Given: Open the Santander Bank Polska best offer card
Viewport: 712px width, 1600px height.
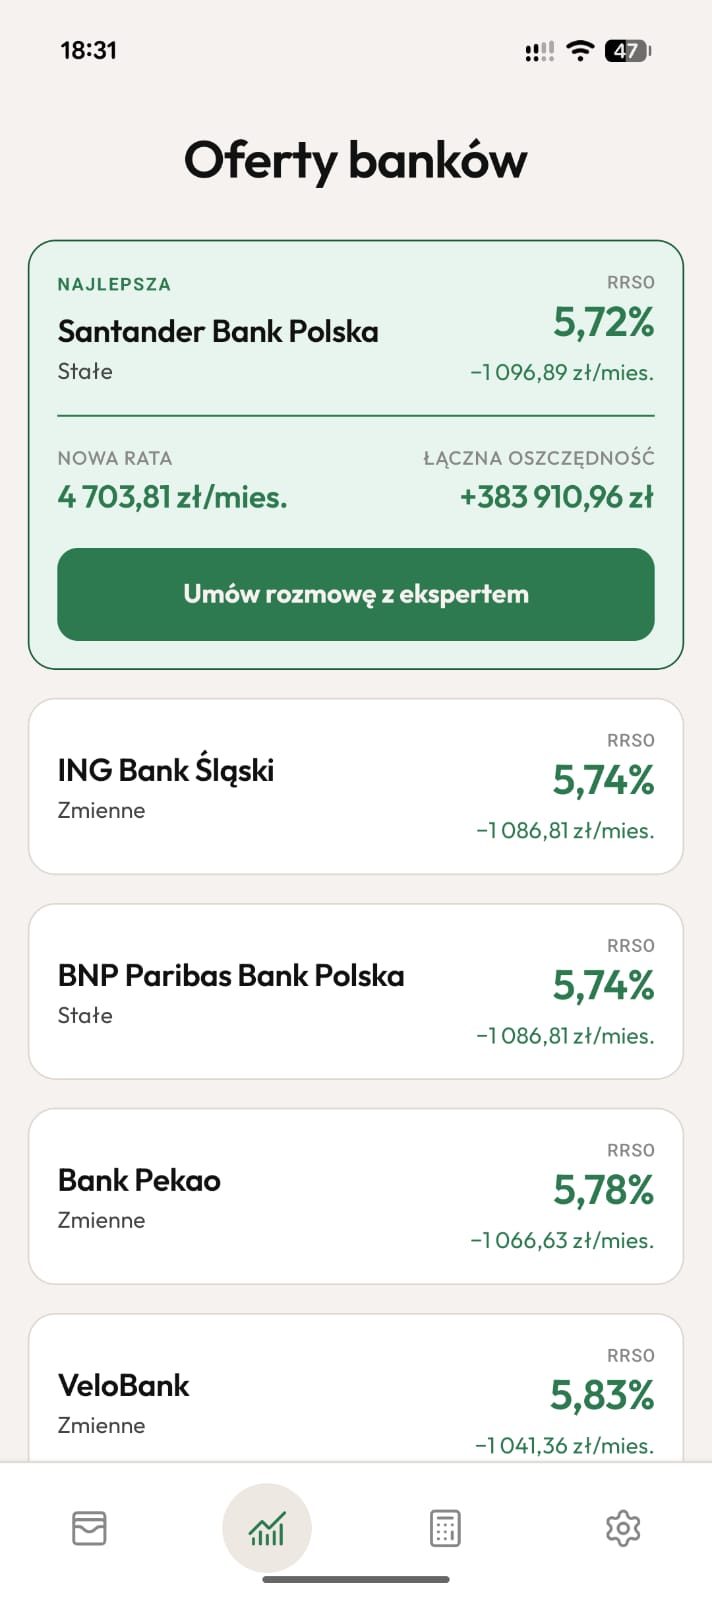Looking at the screenshot, I should tap(356, 330).
